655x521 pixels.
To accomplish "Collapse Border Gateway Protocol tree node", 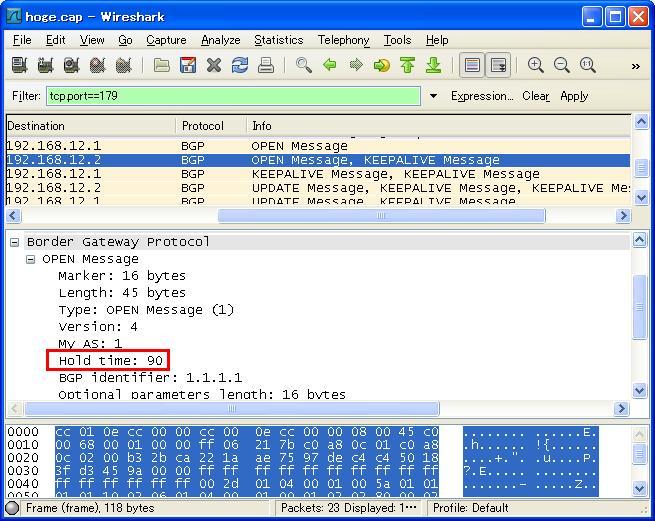I will (15, 242).
